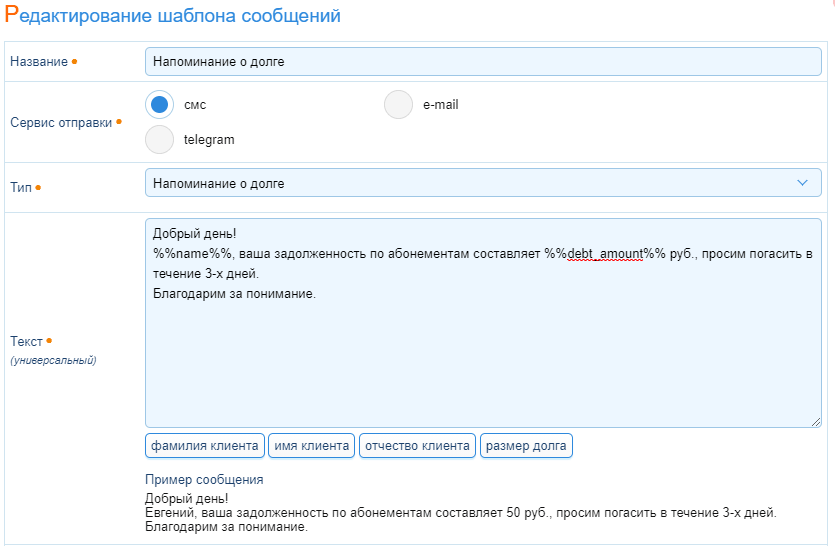
Task: Insert the фамилия клиента variable
Action: pyautogui.click(x=204, y=445)
